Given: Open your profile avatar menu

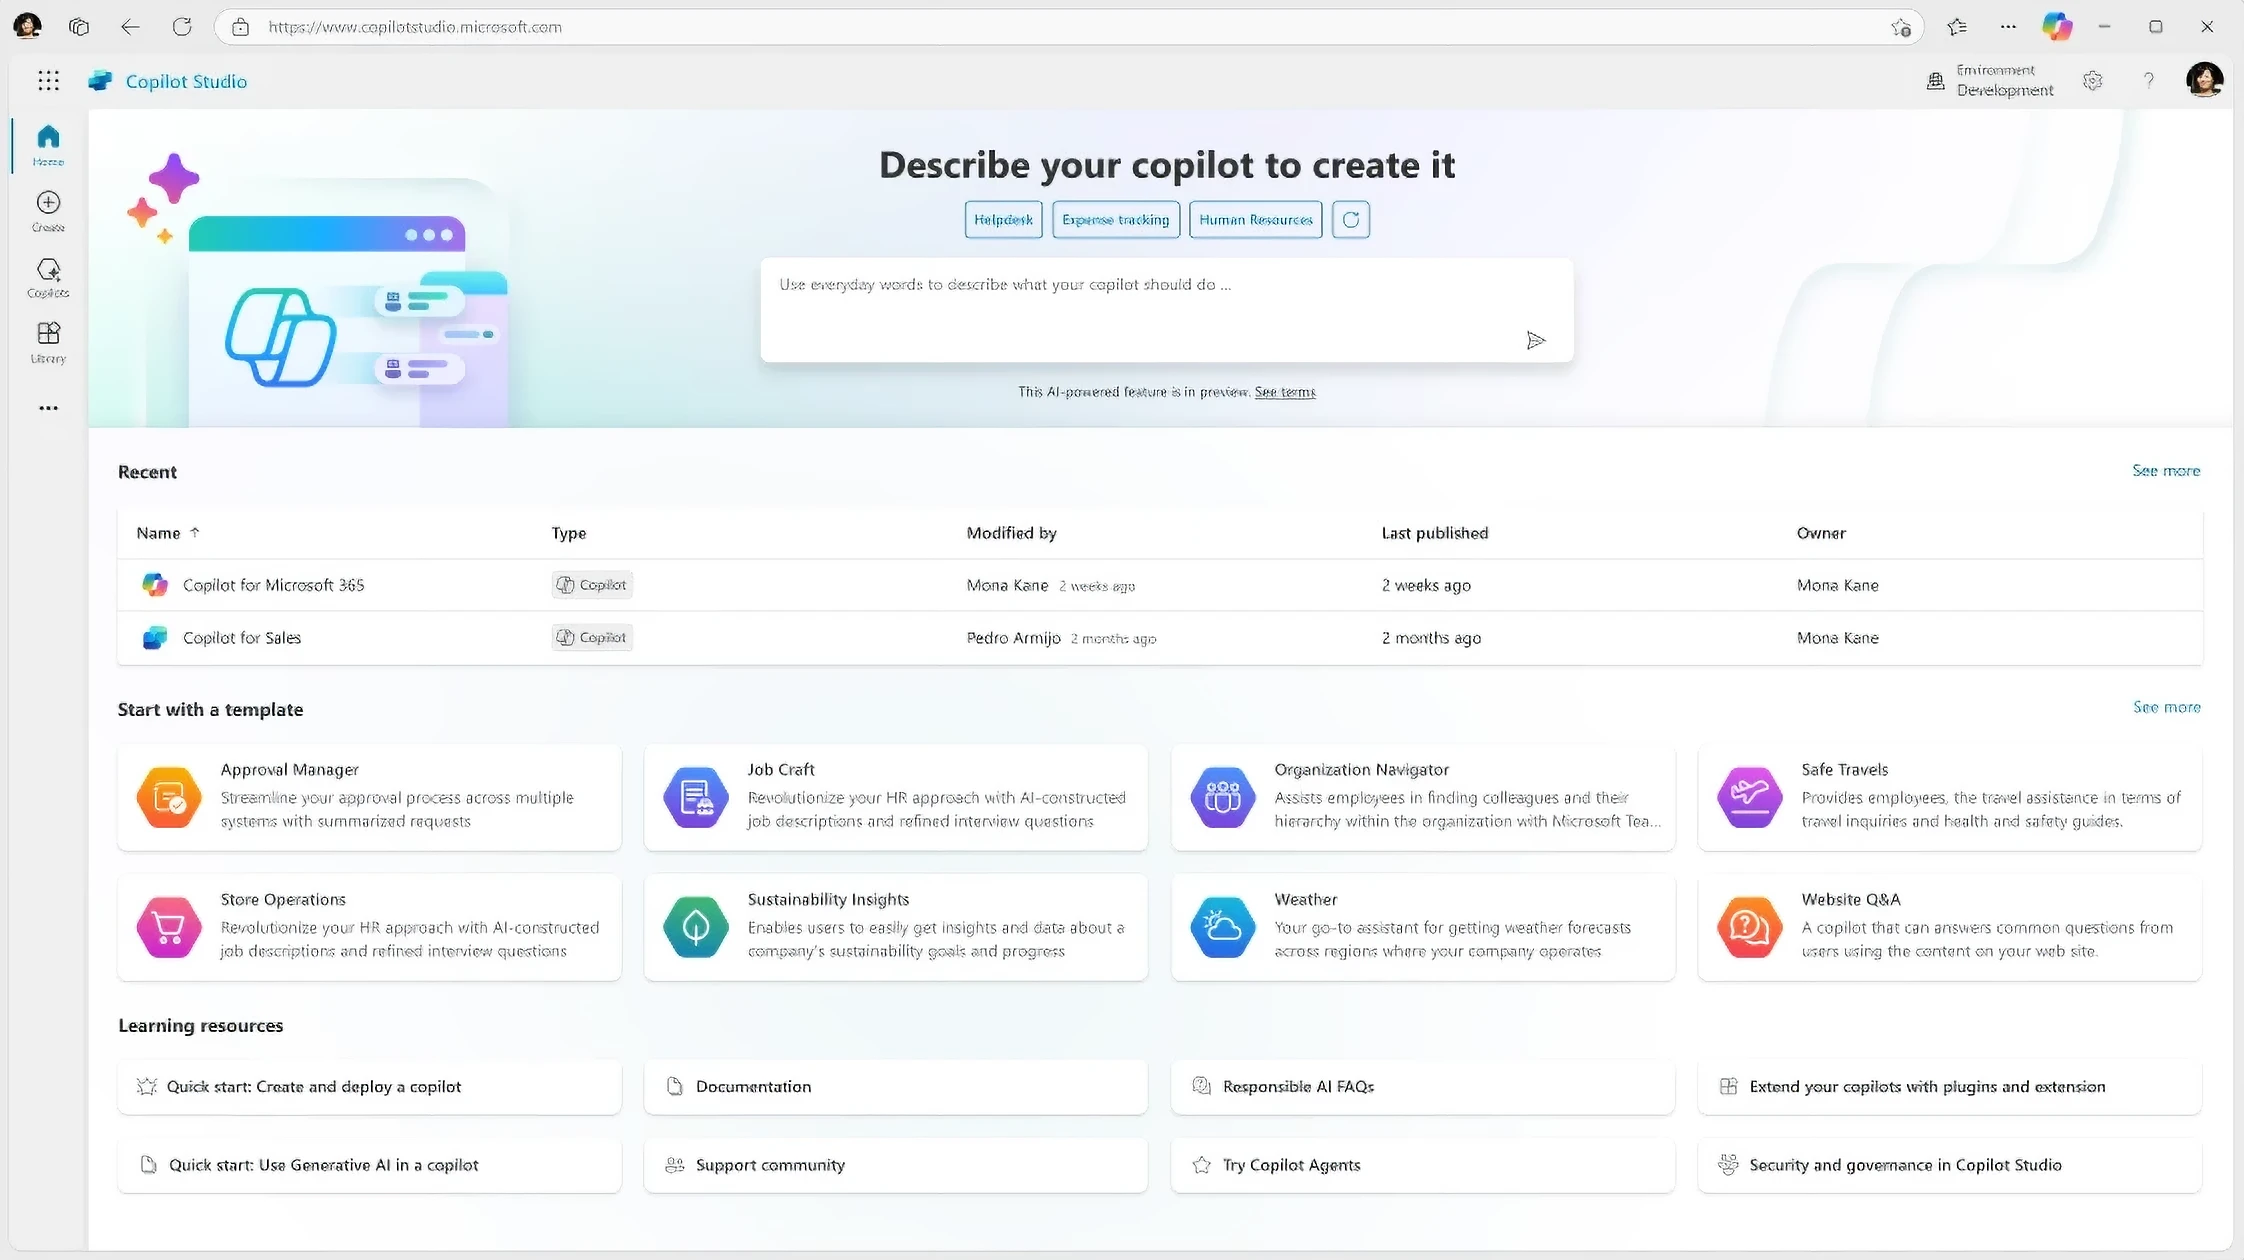Looking at the screenshot, I should coord(2206,80).
